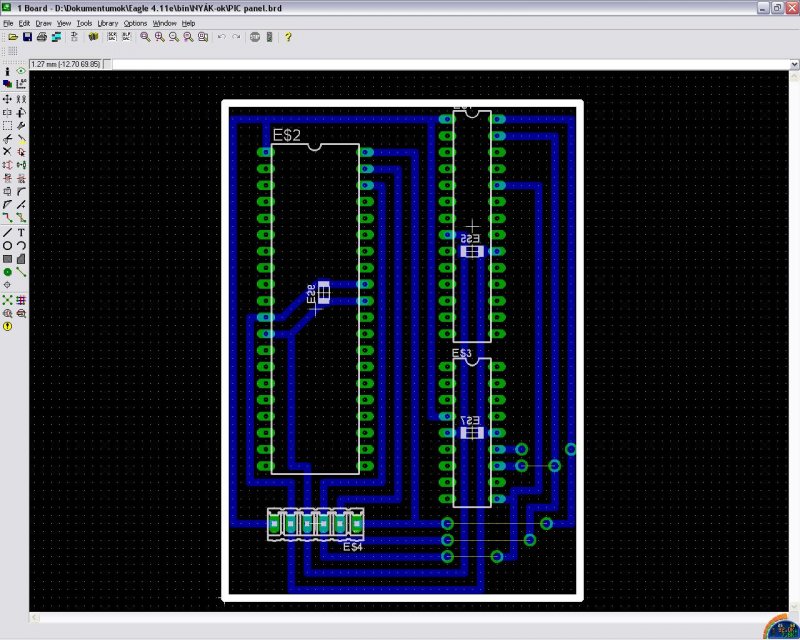Zoom out with the minus magnifier
800x640 pixels.
tap(174, 37)
